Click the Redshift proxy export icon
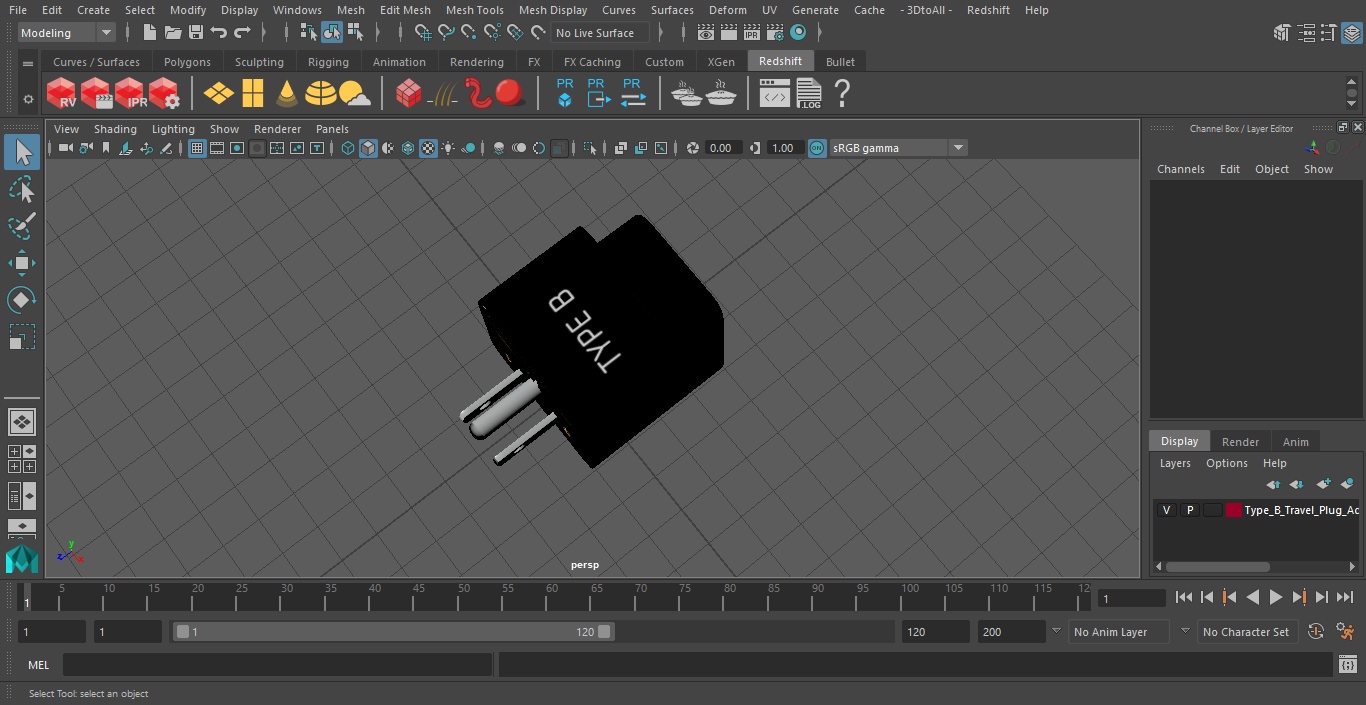Viewport: 1366px width, 705px height. pos(597,92)
